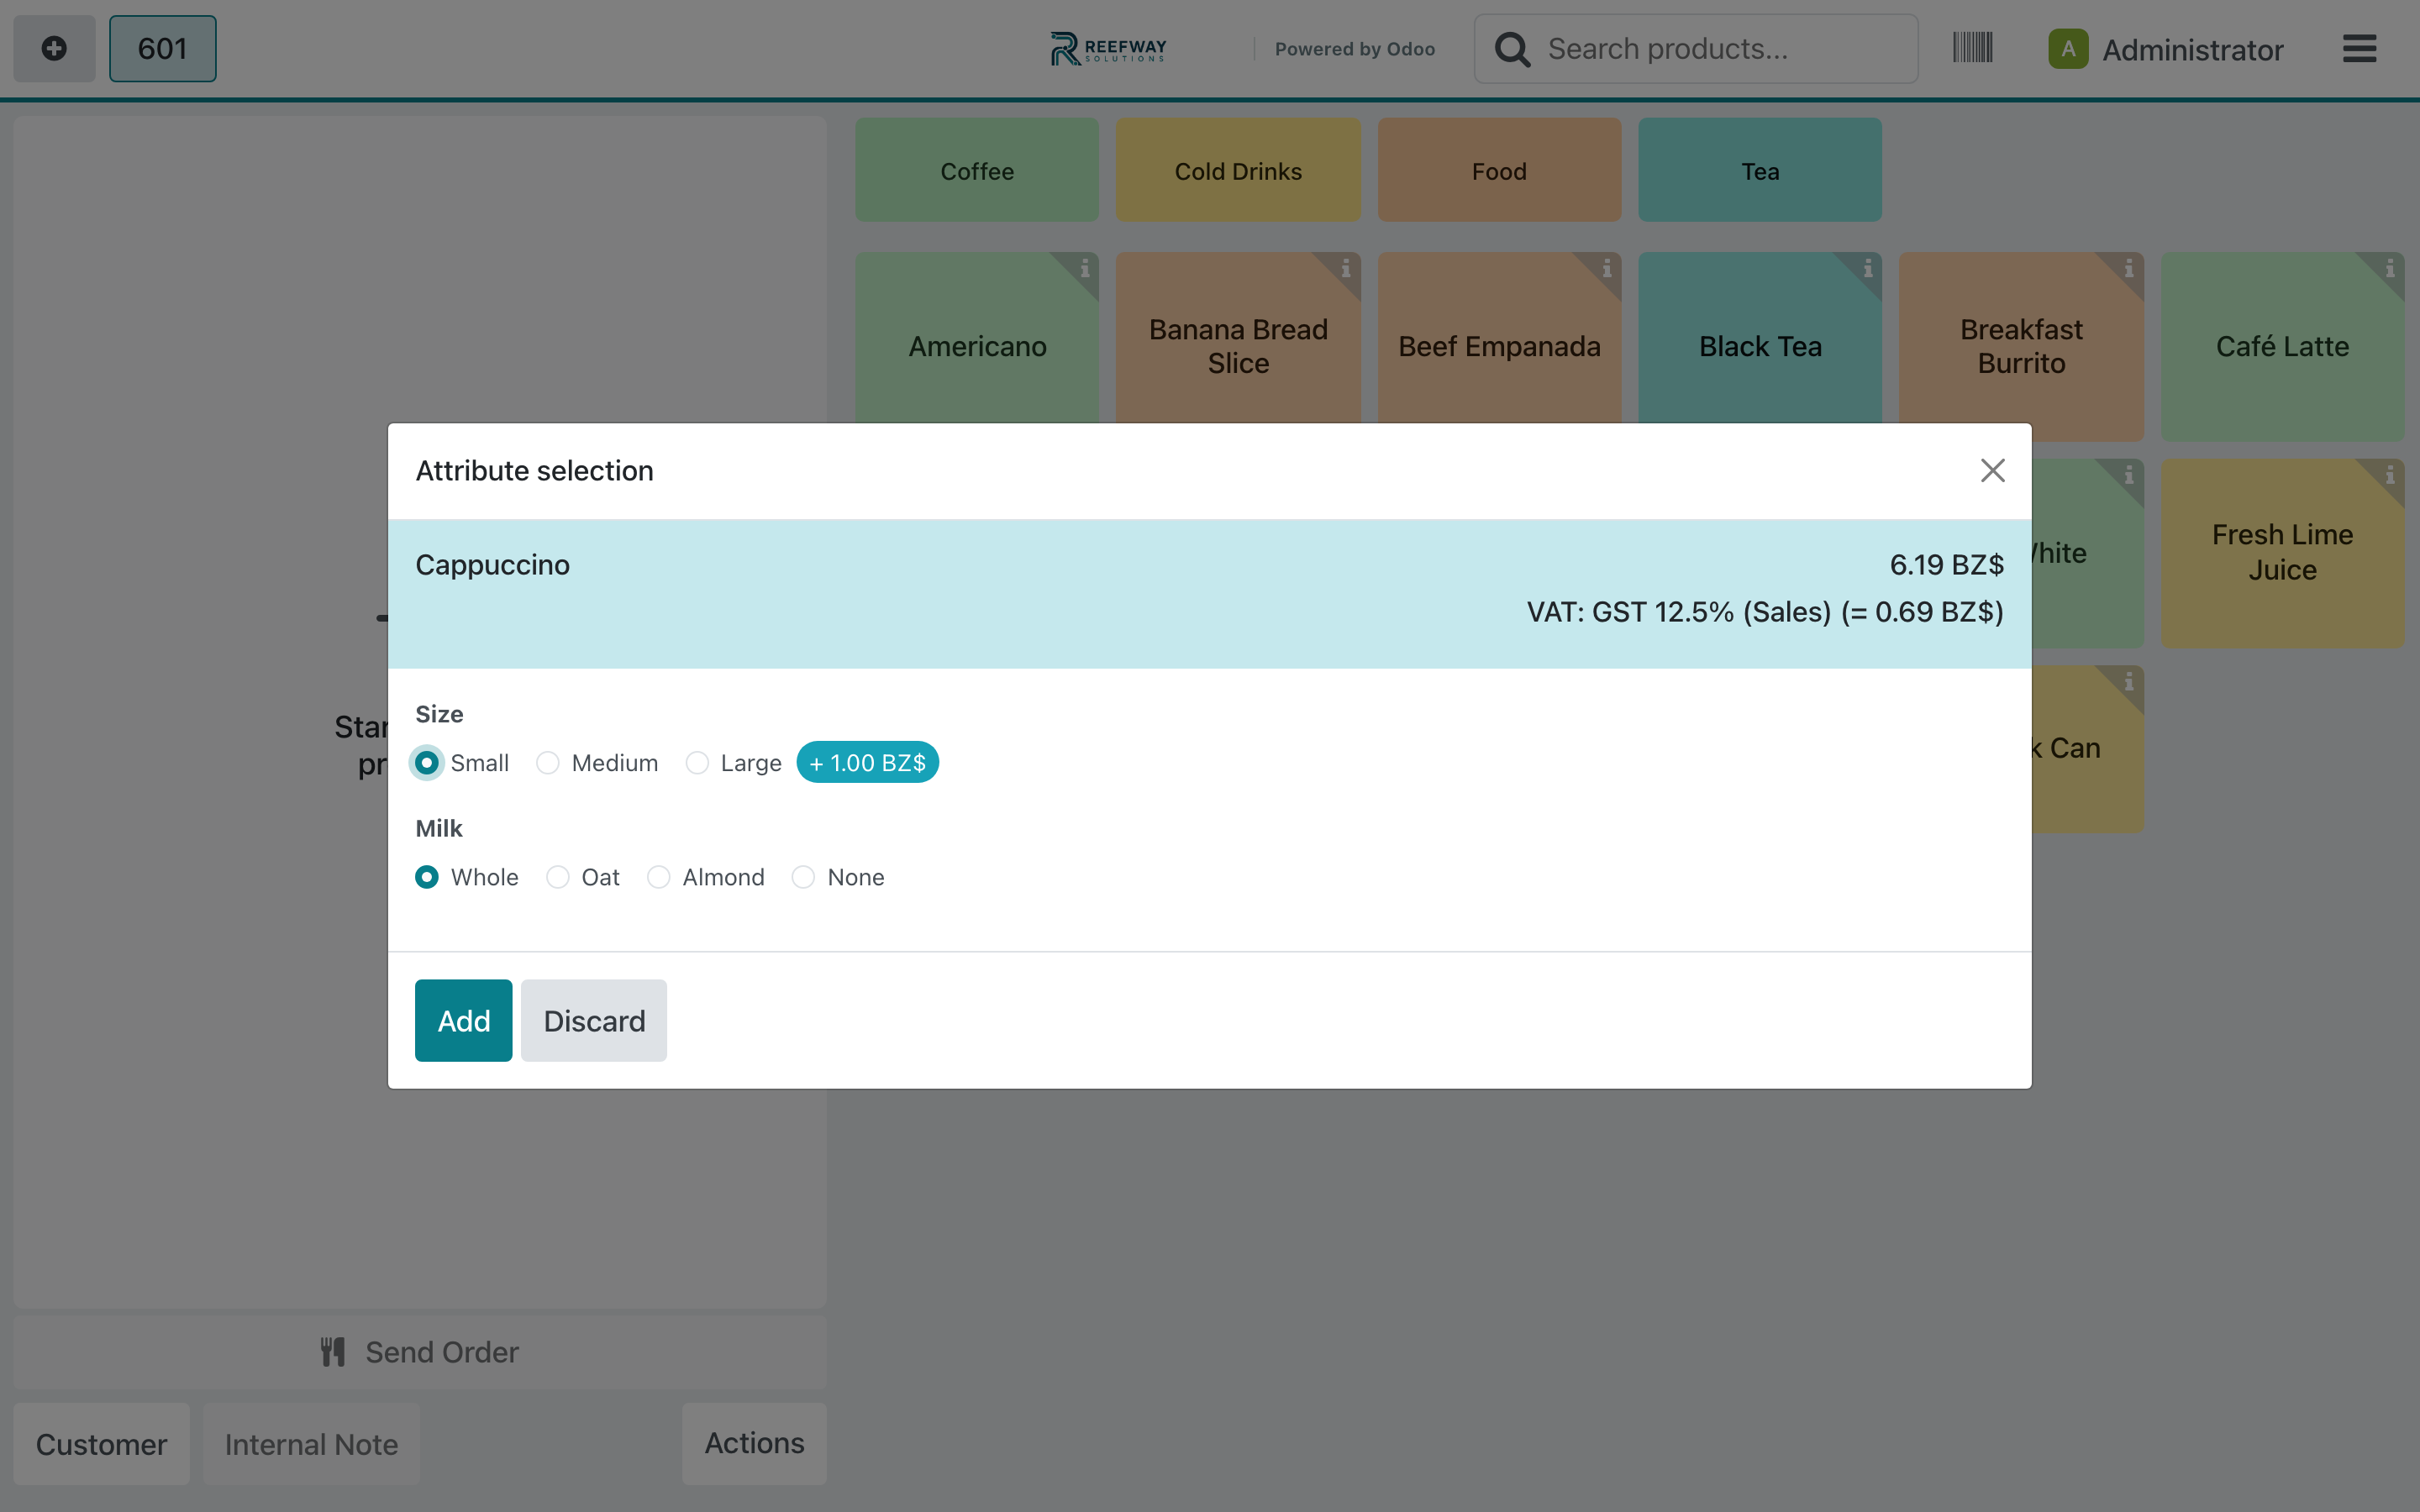Filter by the Cold Drinks category
2420x1512 pixels.
point(1238,170)
